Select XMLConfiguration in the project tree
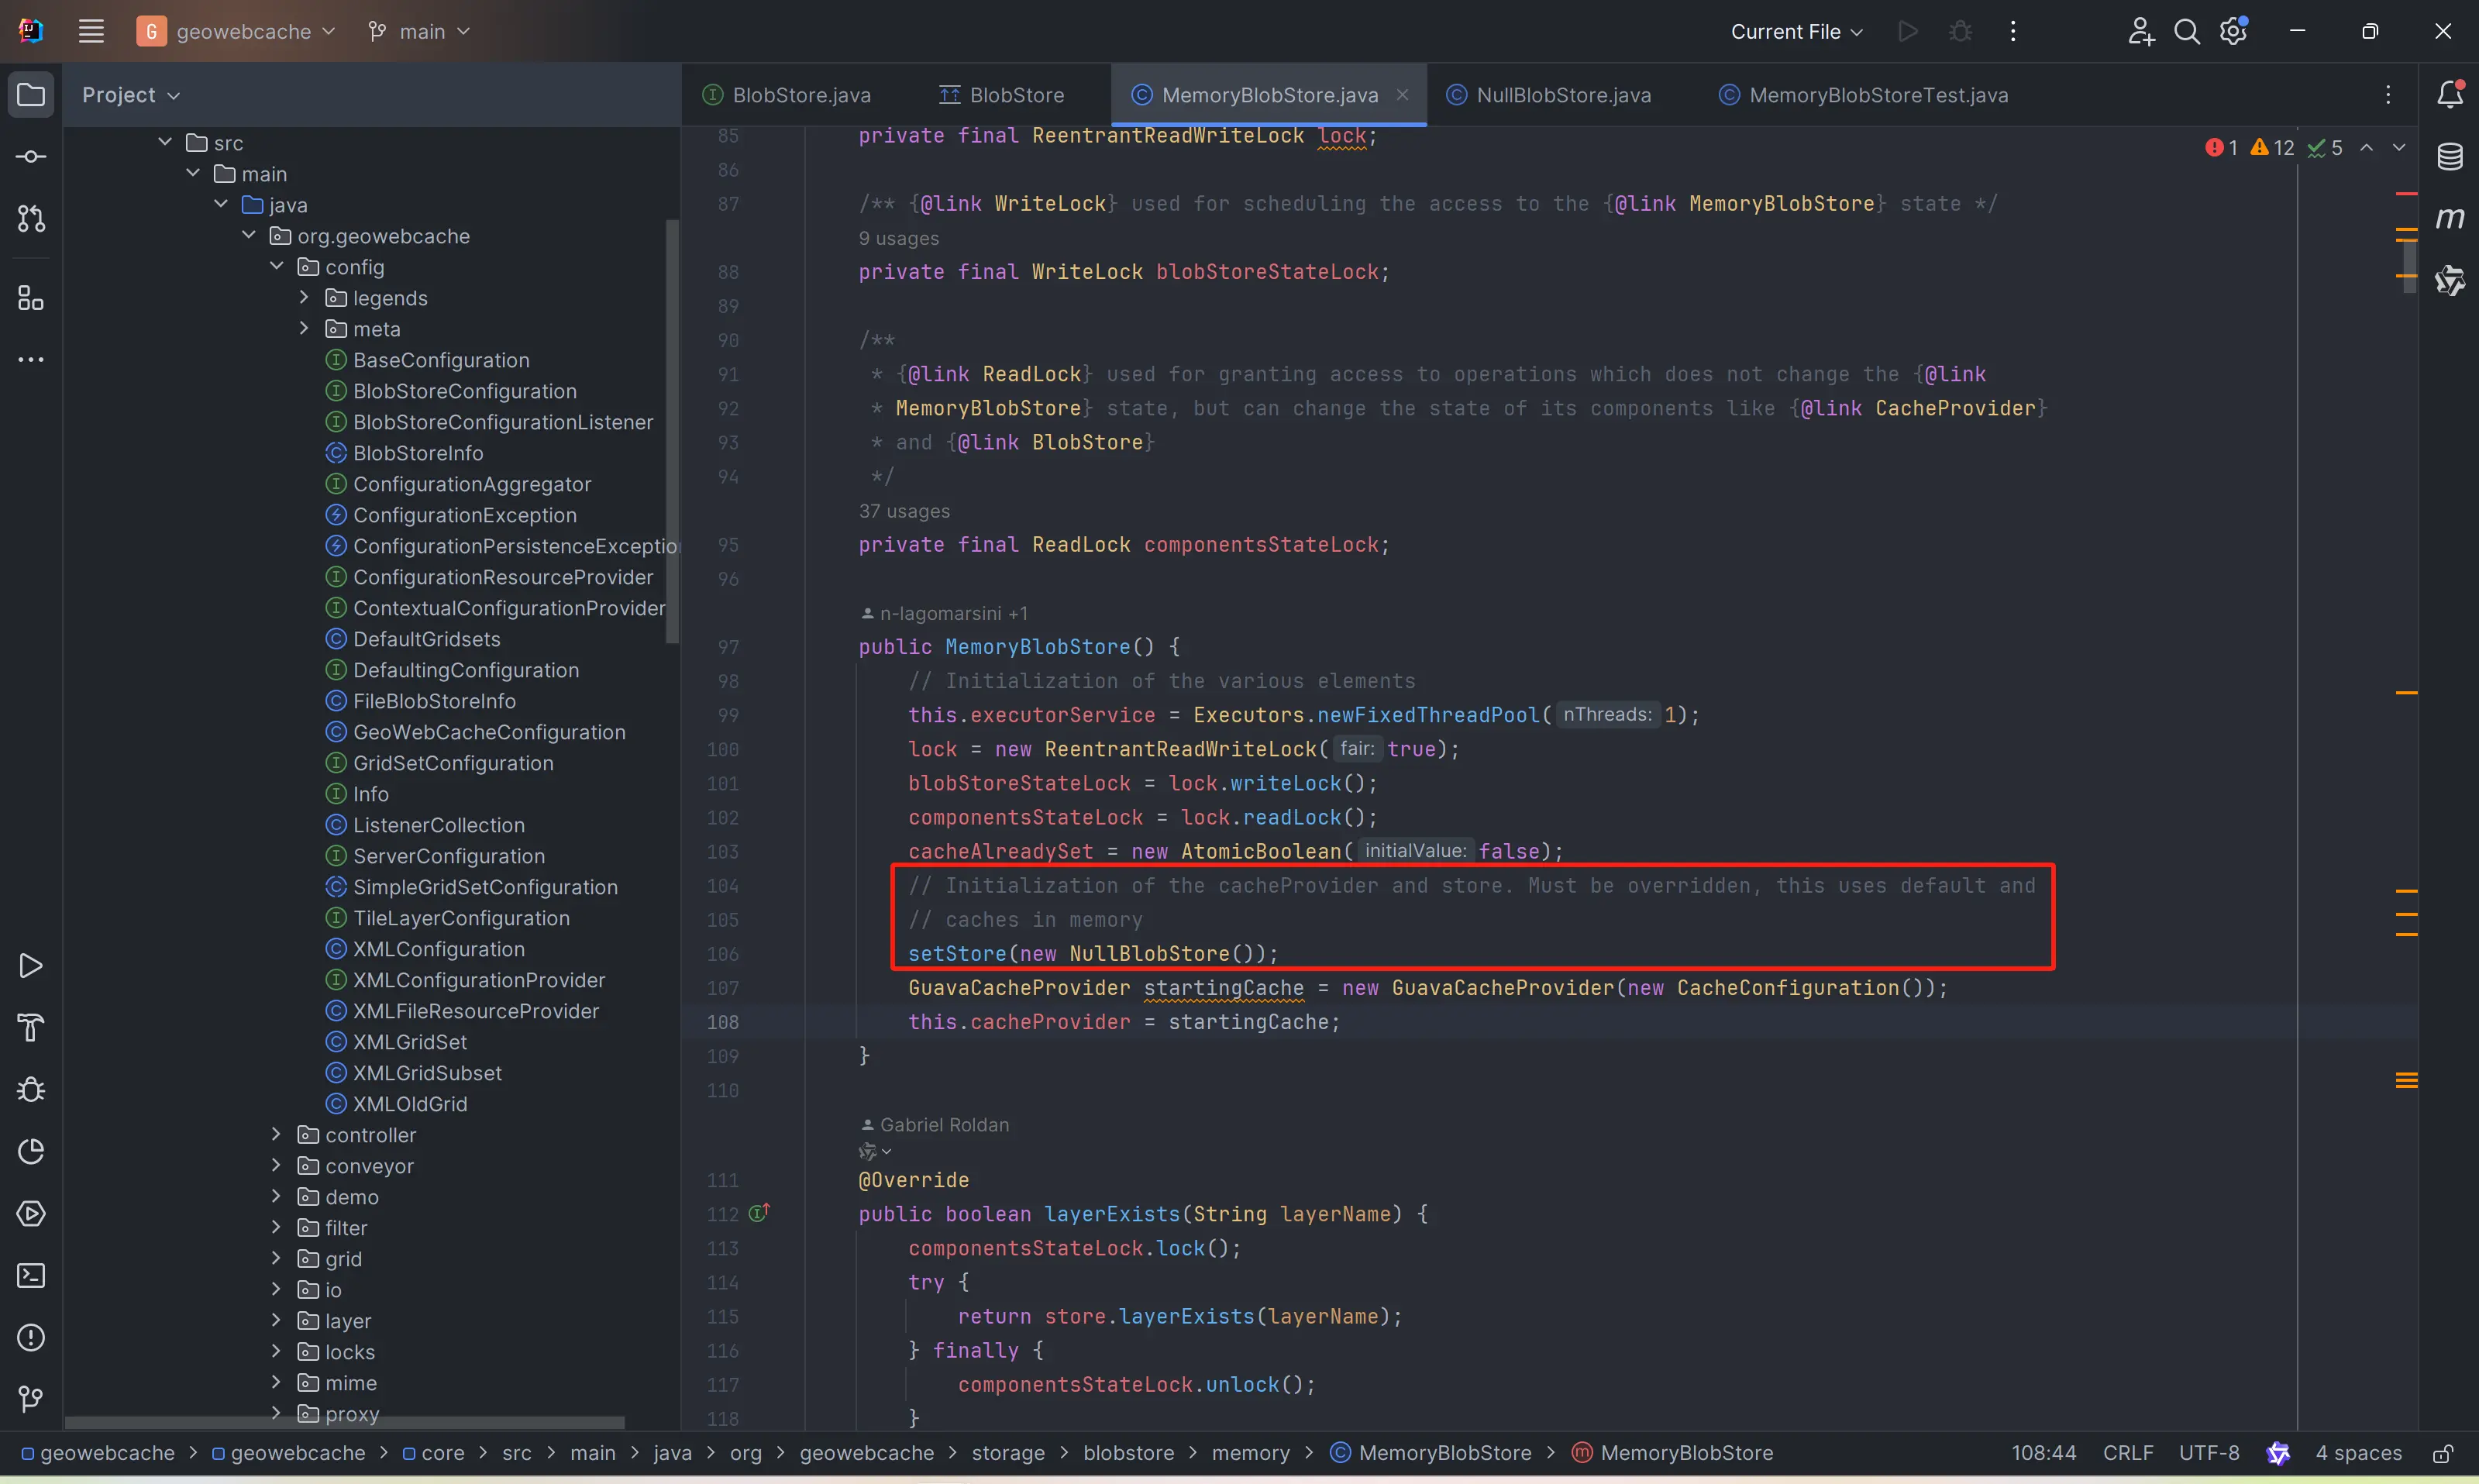 click(438, 949)
